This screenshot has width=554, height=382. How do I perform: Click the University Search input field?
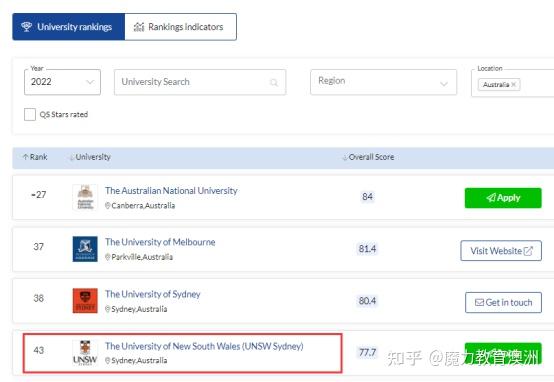point(200,82)
